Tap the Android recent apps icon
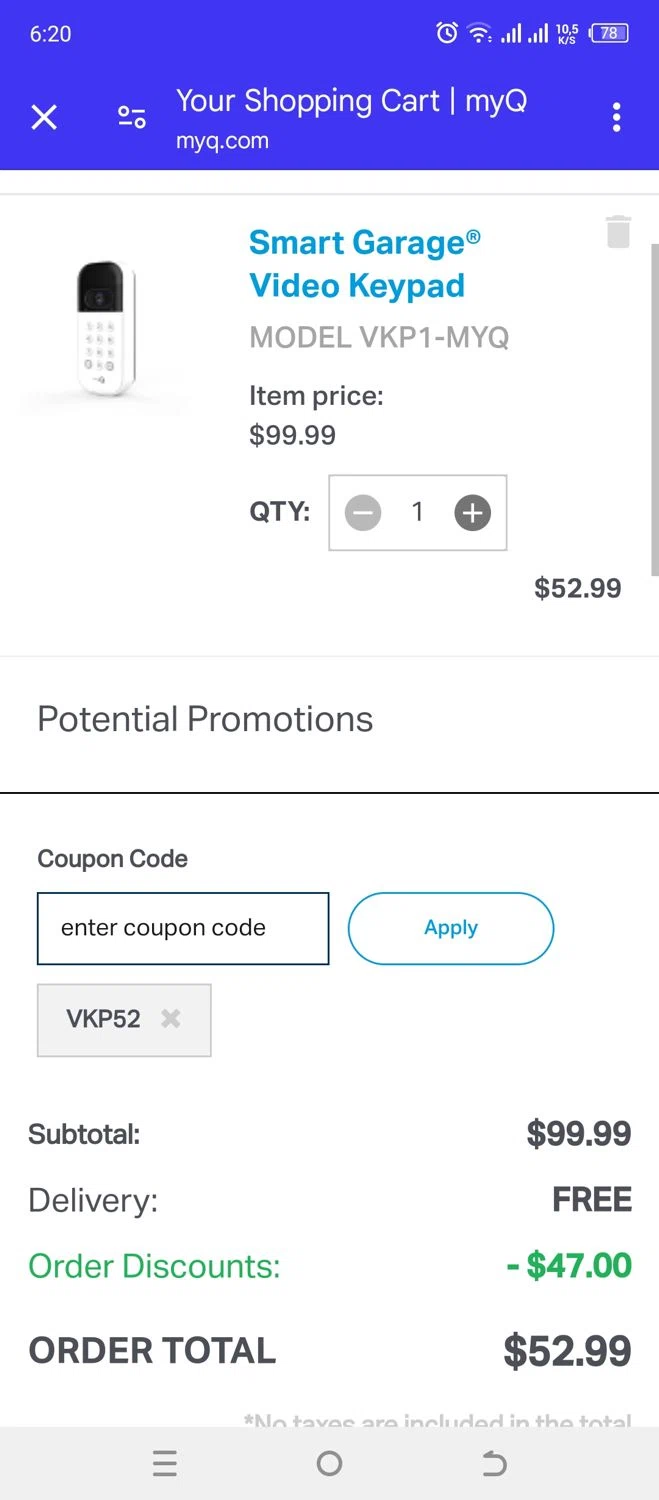 tap(165, 1464)
